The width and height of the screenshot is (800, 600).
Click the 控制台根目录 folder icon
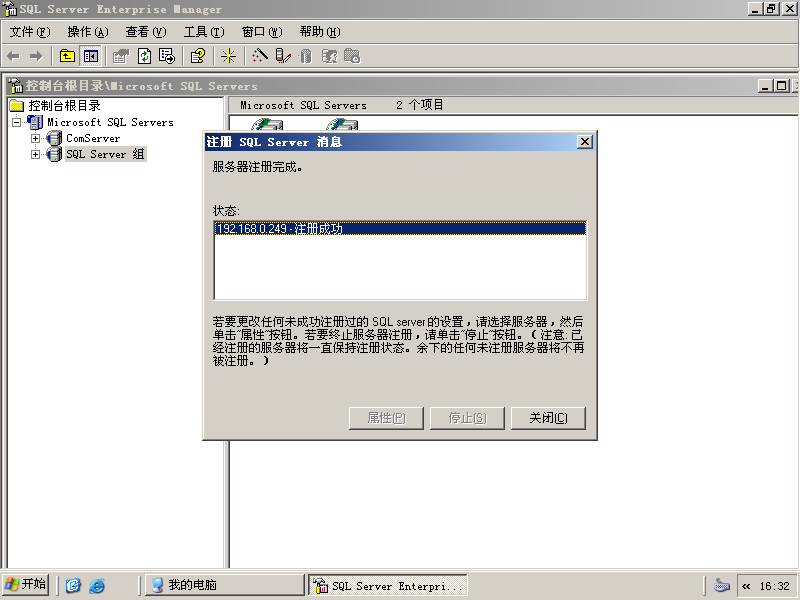17,106
